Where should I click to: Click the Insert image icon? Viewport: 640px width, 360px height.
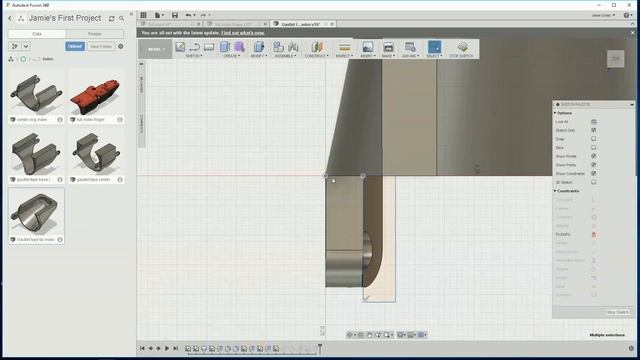(367, 47)
